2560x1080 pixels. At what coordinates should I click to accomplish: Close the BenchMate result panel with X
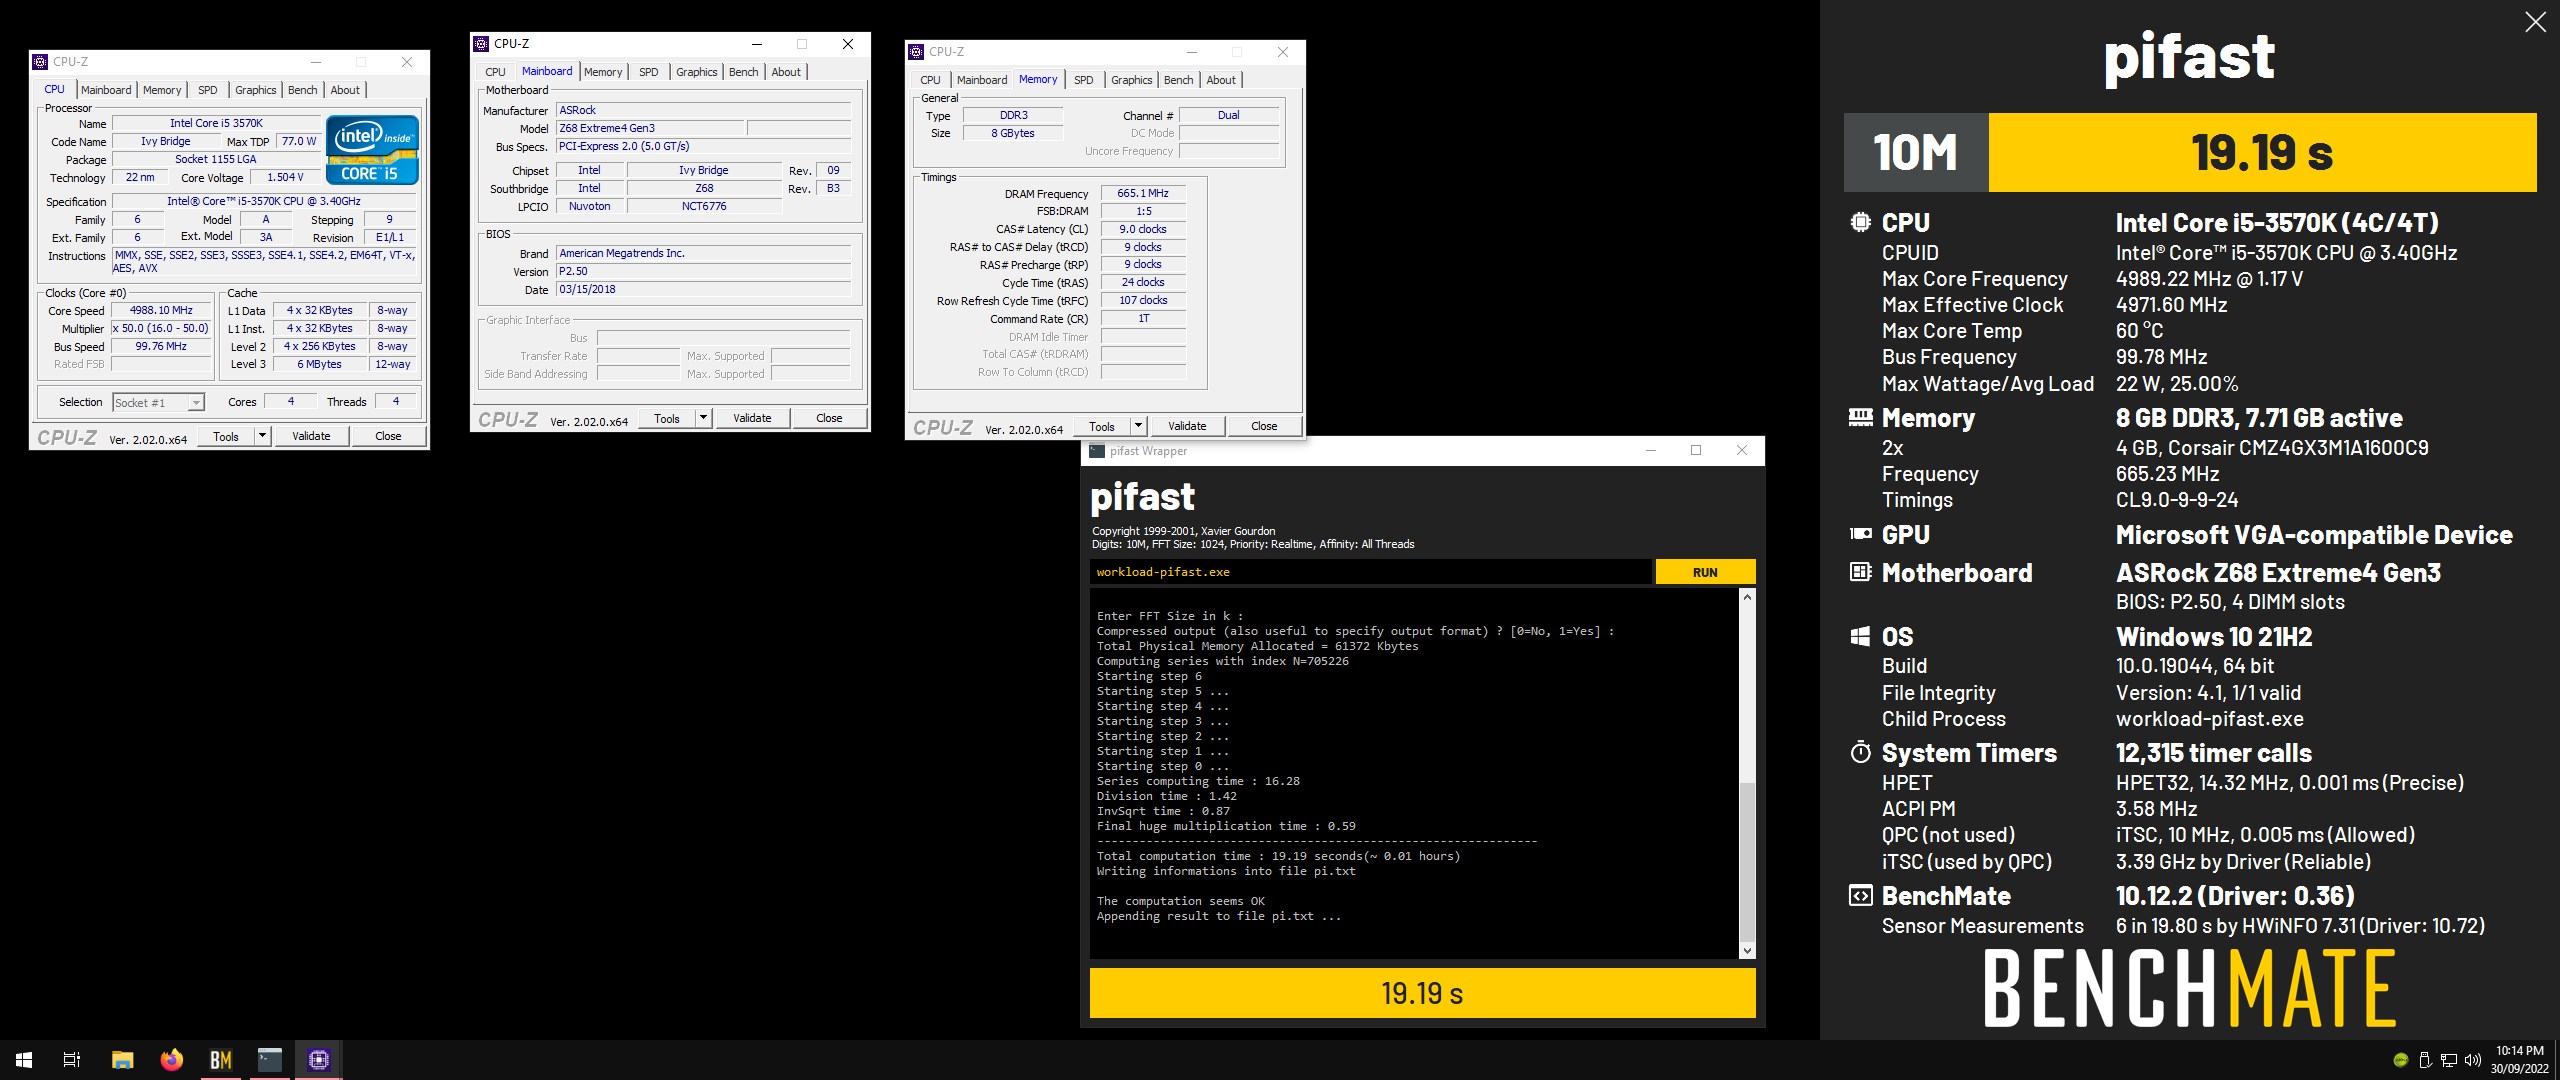coord(2535,22)
